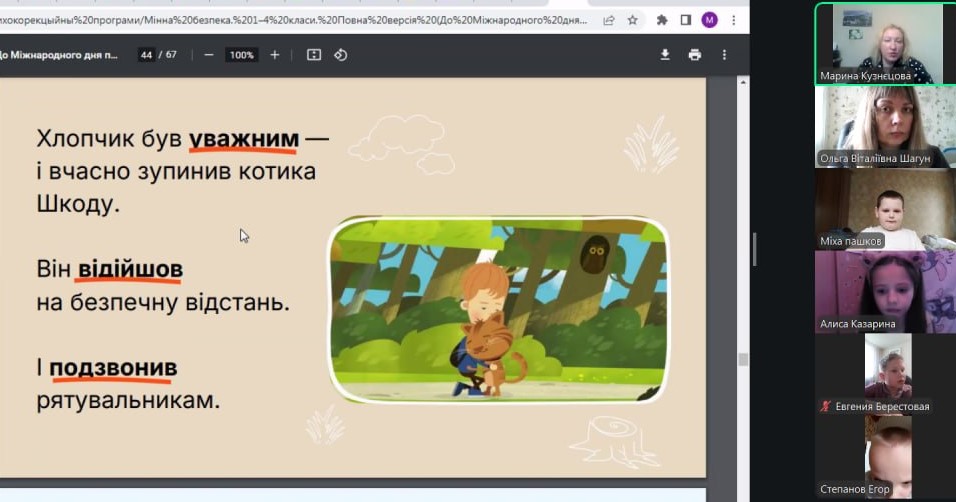Zoom in on the PDF
Image resolution: width=956 pixels, height=502 pixels.
pyautogui.click(x=275, y=55)
